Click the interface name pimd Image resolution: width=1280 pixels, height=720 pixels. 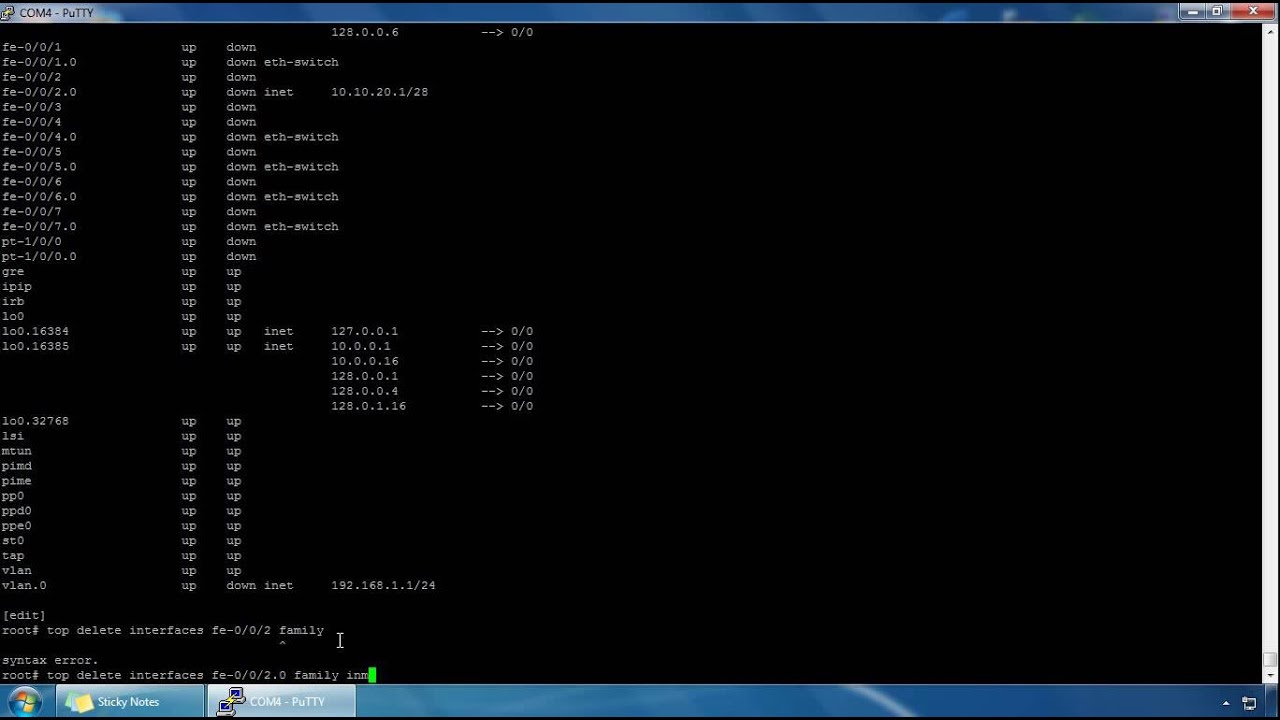coord(17,466)
